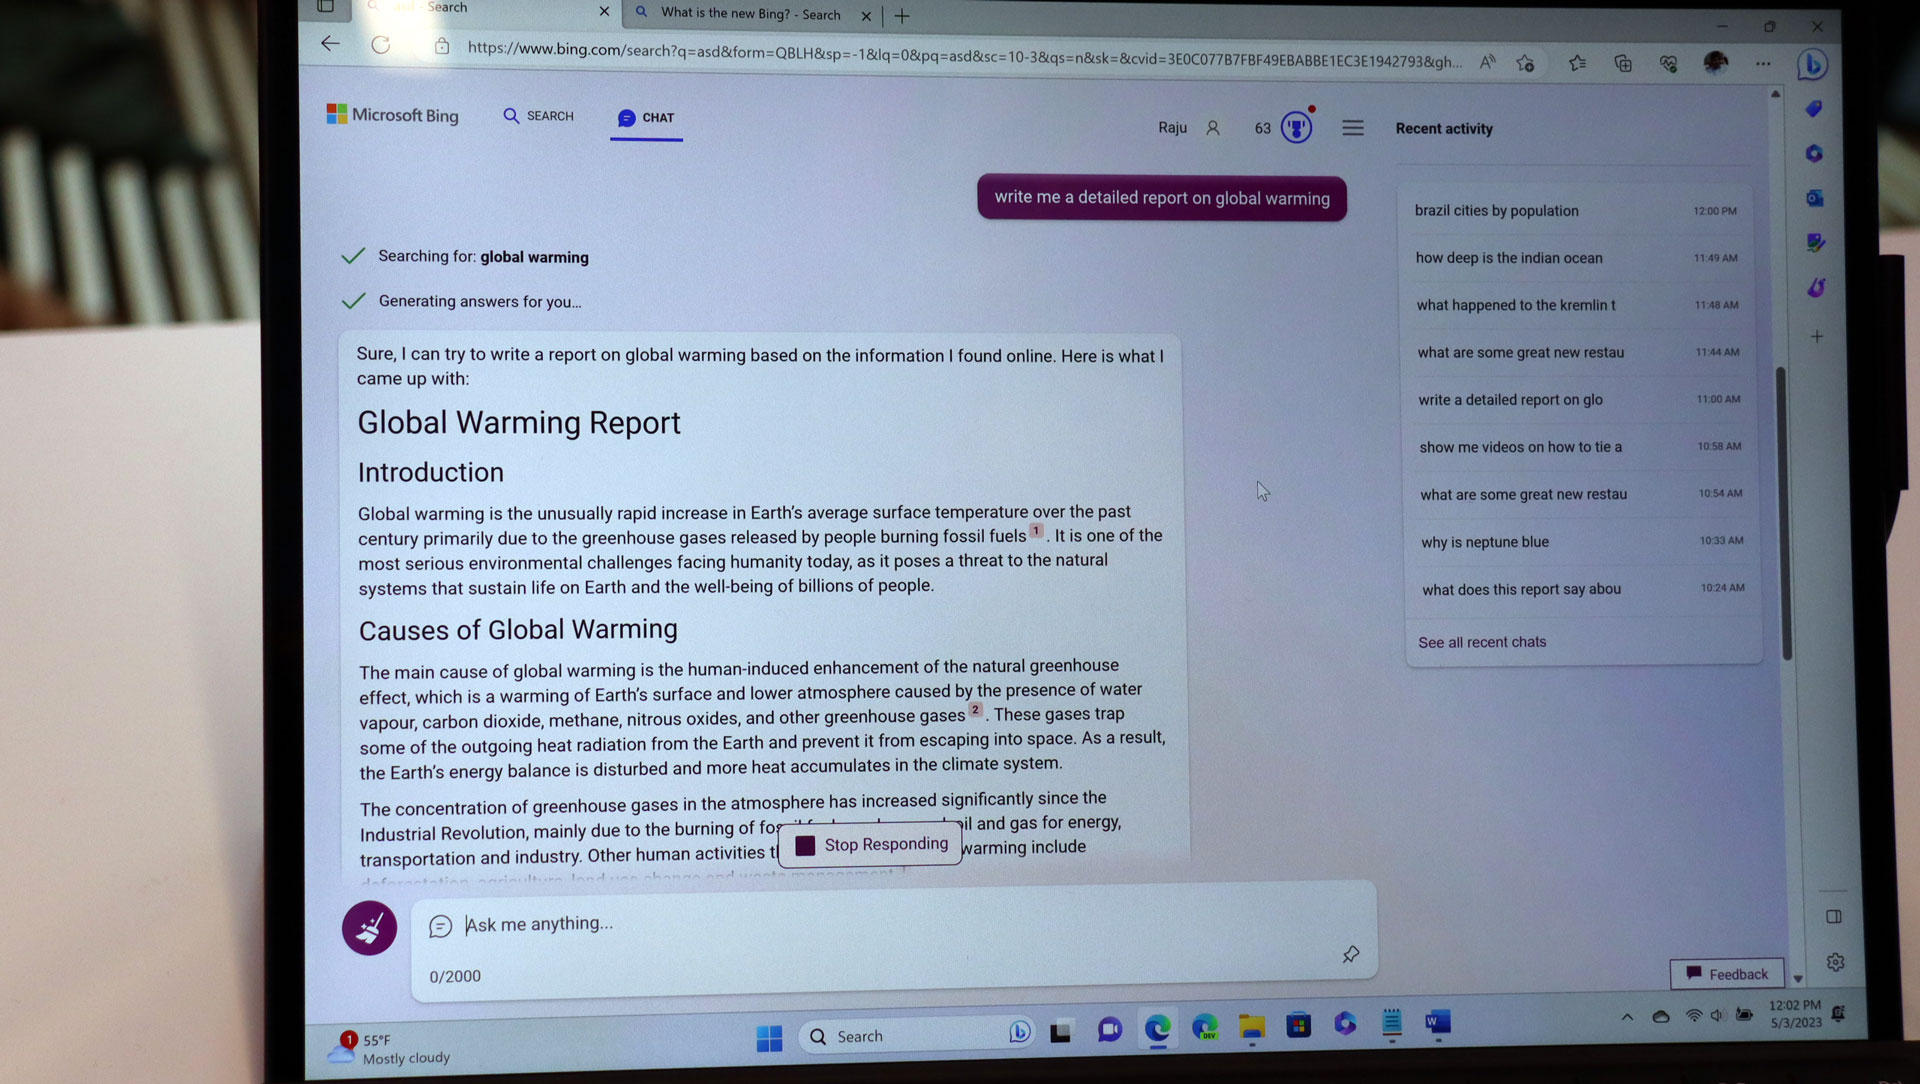Click the user account Raju profile
Screen dimensions: 1920x1084
(1187, 128)
